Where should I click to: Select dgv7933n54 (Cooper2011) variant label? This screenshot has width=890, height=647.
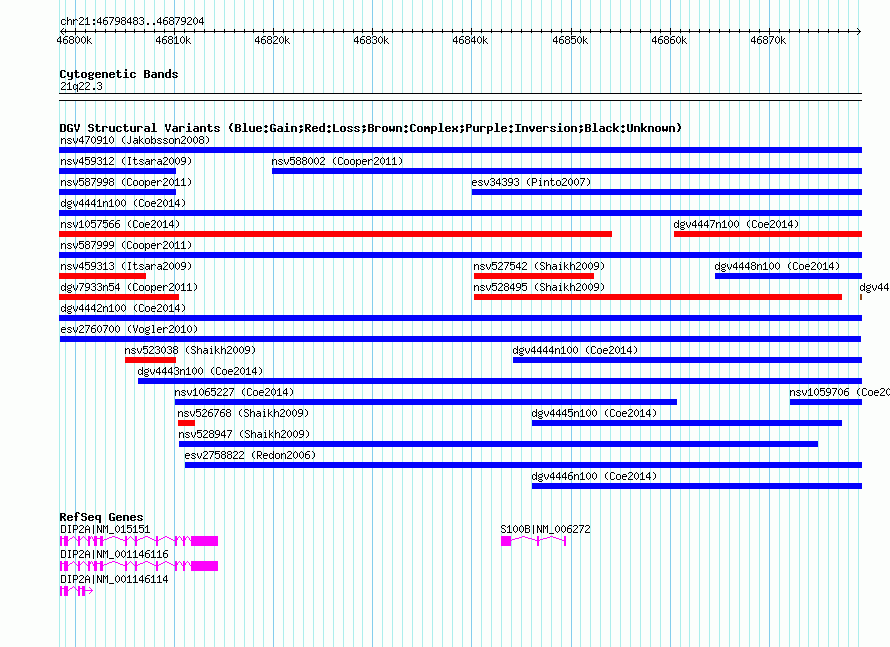point(129,287)
